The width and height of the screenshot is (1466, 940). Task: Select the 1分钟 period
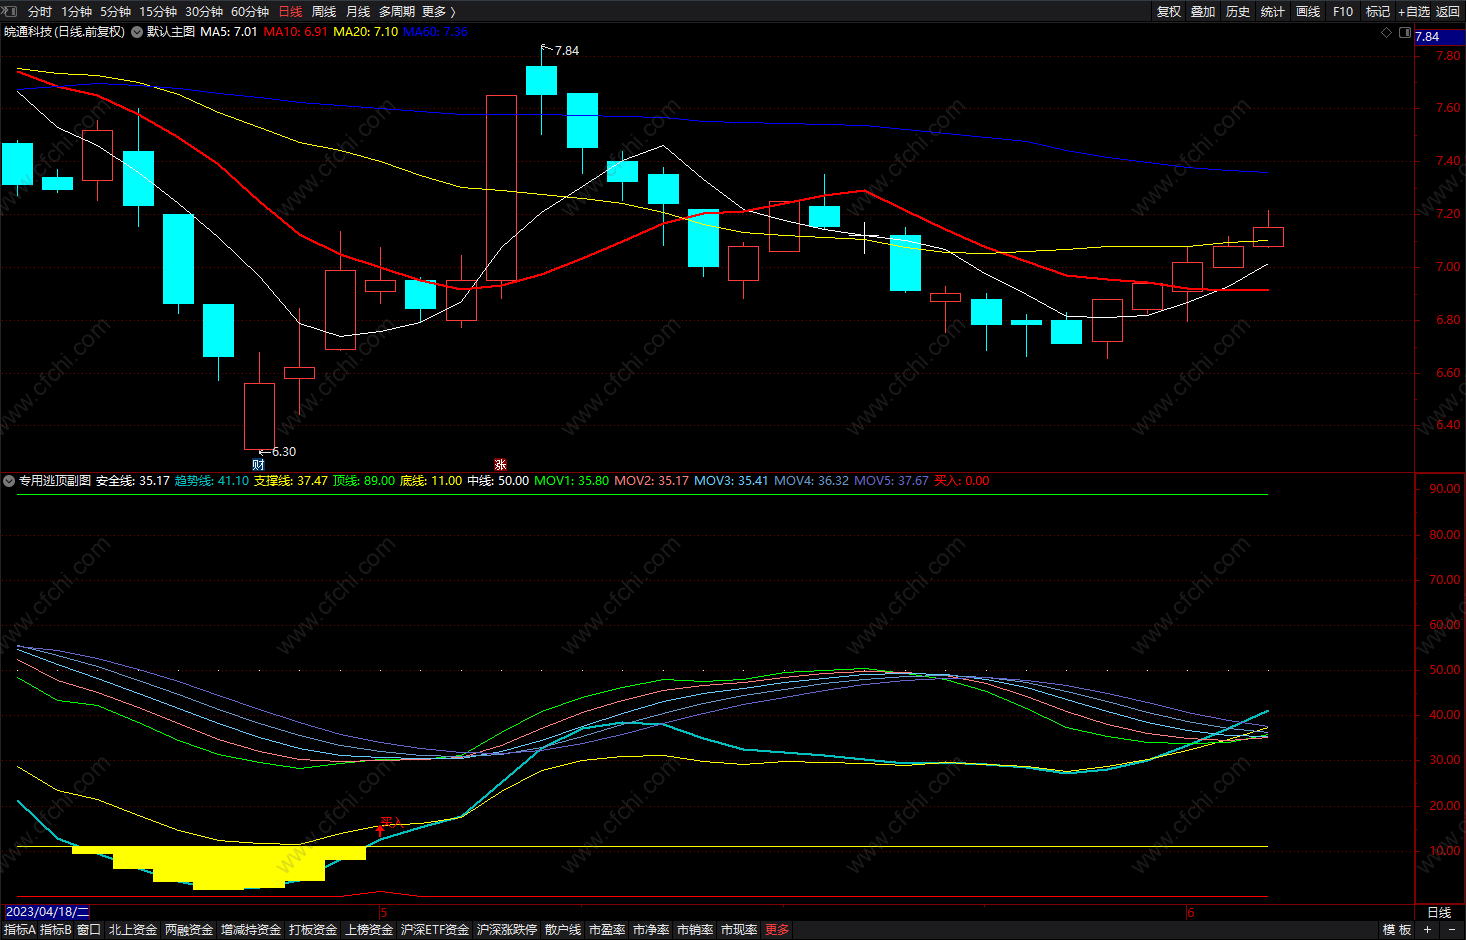click(x=76, y=12)
